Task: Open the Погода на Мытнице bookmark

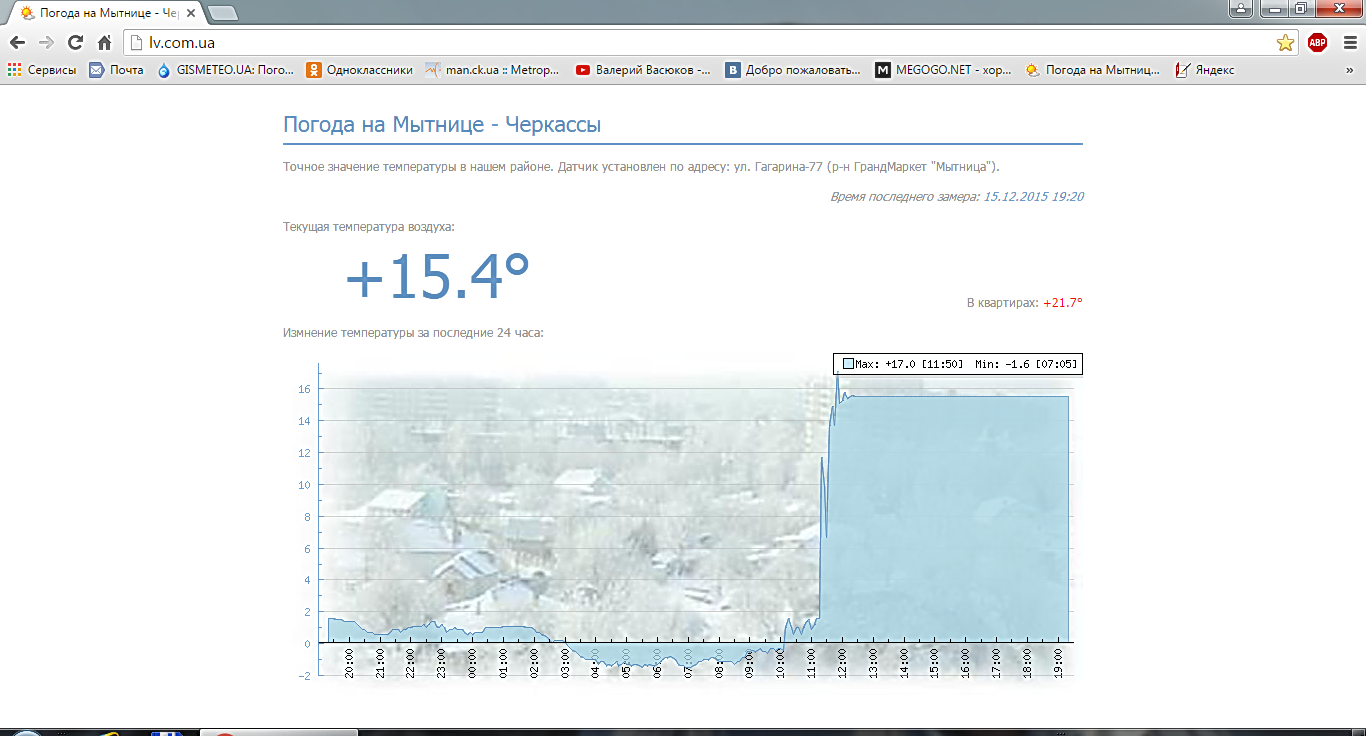Action: (x=1094, y=70)
